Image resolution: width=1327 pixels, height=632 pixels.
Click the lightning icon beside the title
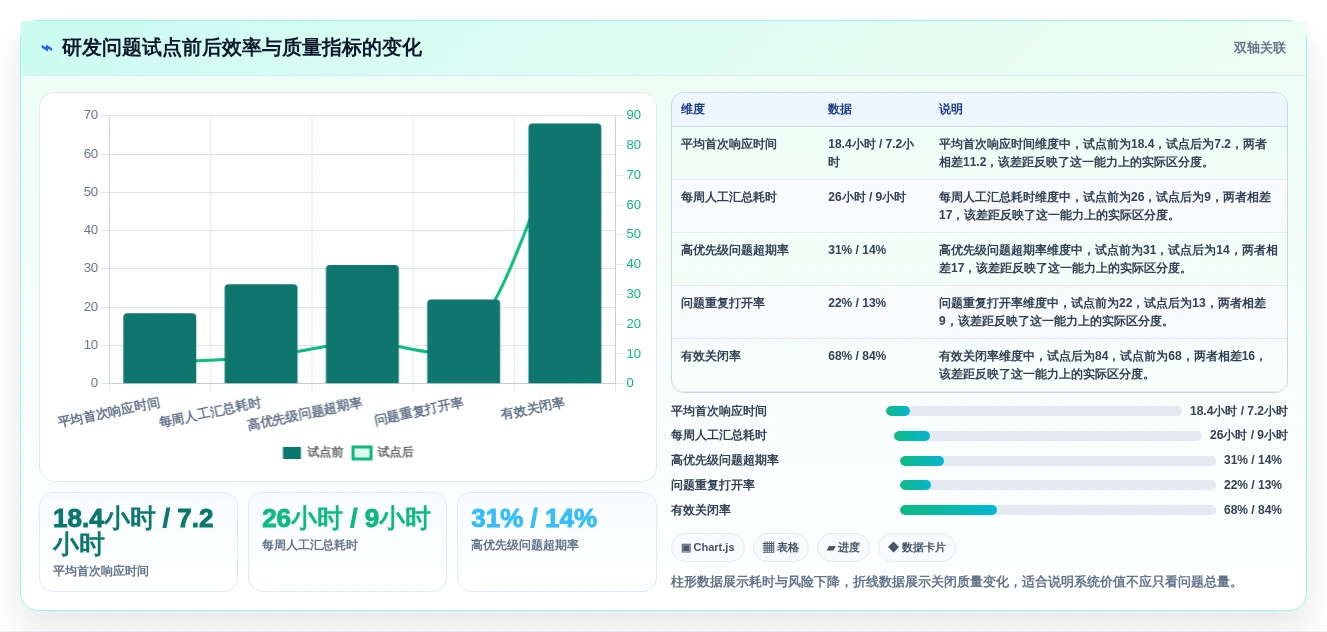pos(47,48)
